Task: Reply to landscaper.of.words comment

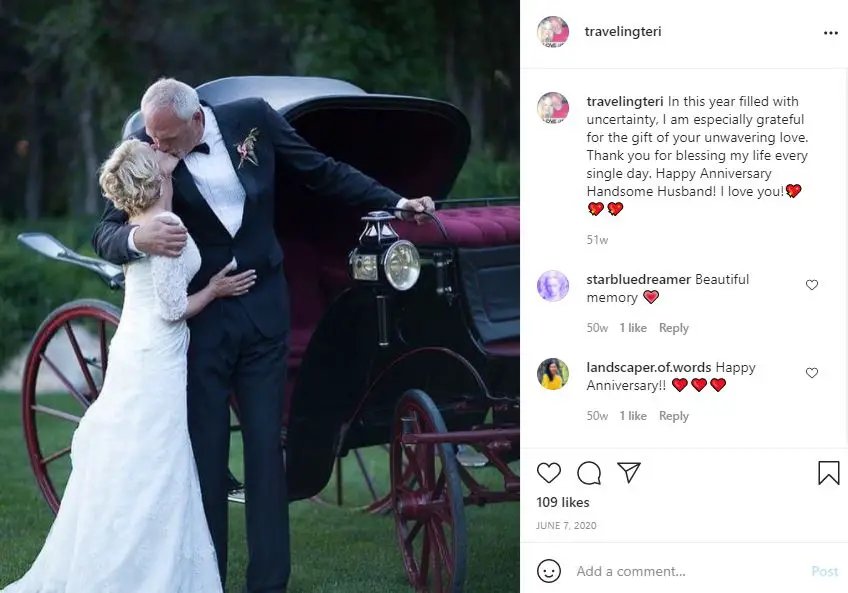Action: click(673, 416)
